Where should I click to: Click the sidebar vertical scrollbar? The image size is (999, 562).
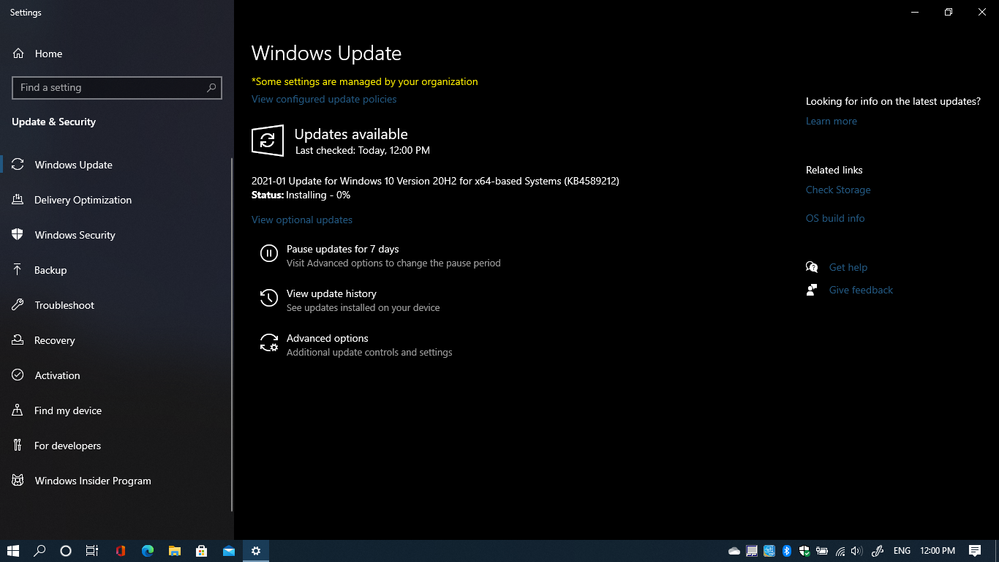[x=231, y=335]
